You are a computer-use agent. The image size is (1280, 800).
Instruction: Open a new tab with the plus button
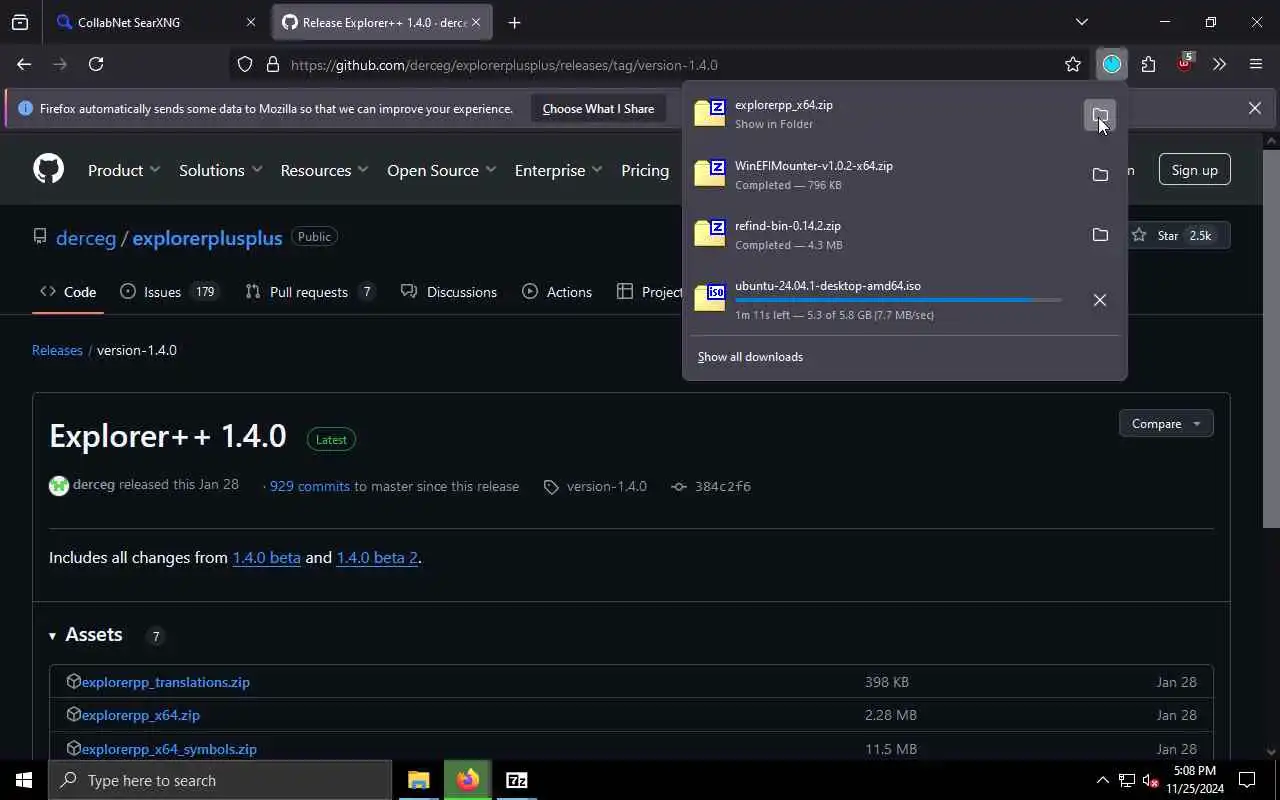pyautogui.click(x=514, y=22)
